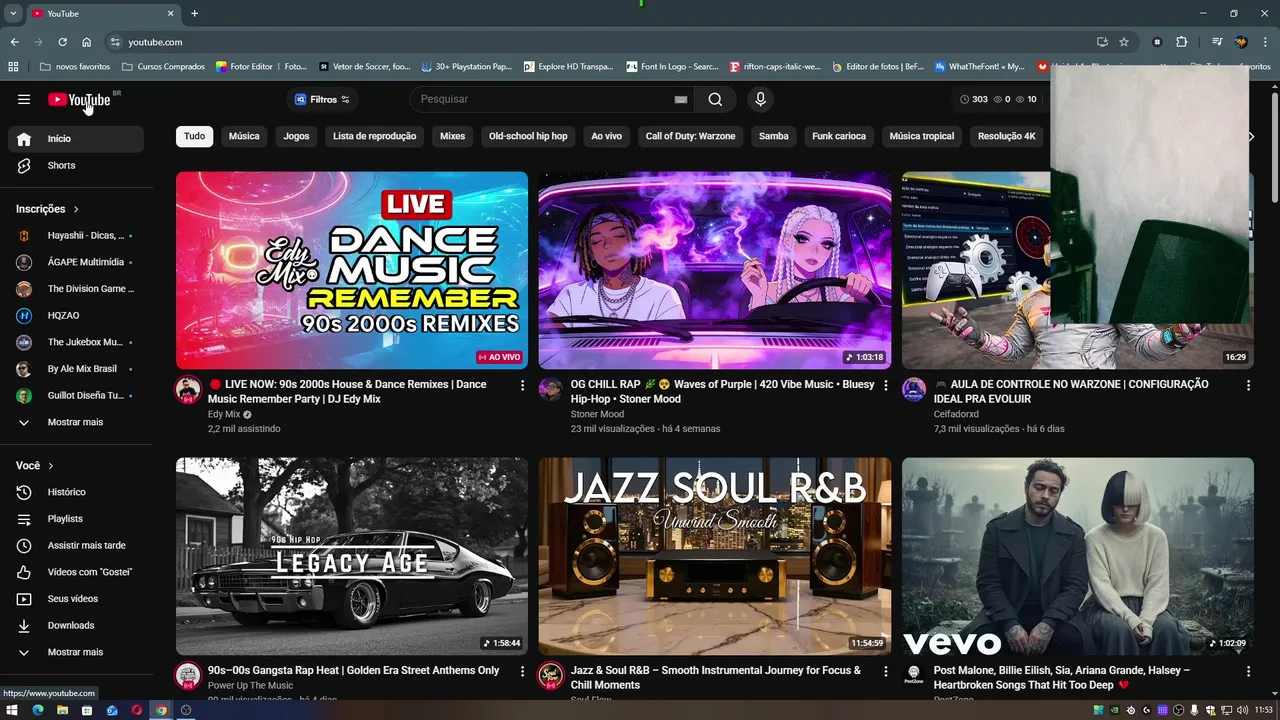
Task: Reload the page with the browser refresh button
Action: click(62, 42)
